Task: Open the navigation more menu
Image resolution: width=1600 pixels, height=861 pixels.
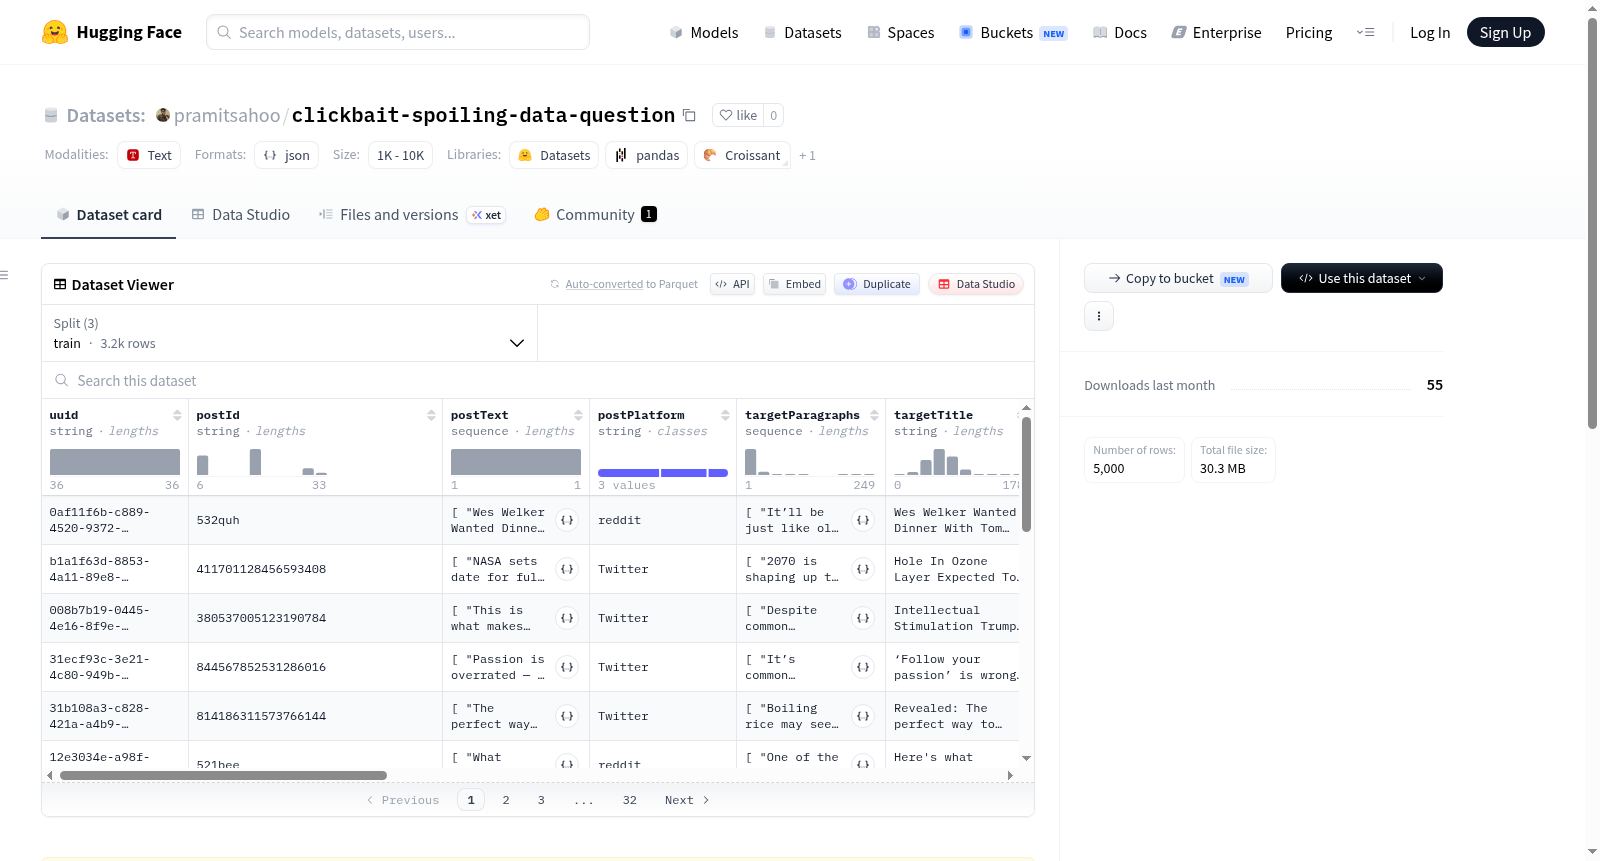Action: [1365, 32]
